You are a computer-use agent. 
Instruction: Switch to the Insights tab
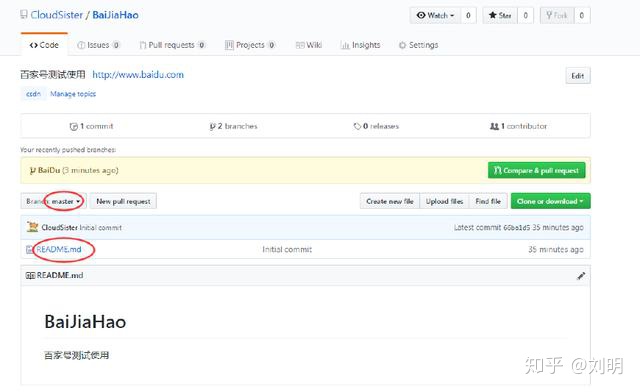pyautogui.click(x=360, y=45)
